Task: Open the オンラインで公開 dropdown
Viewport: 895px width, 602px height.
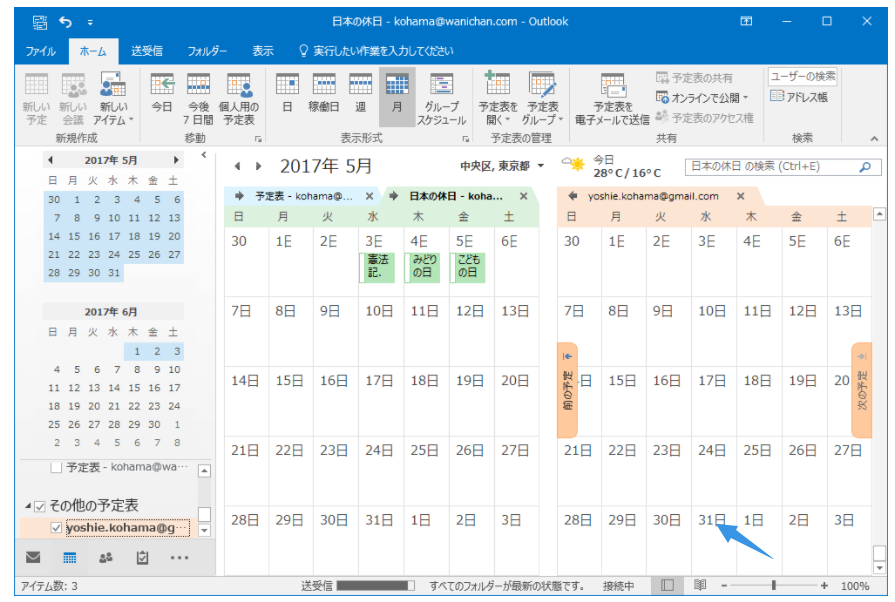Action: point(702,98)
